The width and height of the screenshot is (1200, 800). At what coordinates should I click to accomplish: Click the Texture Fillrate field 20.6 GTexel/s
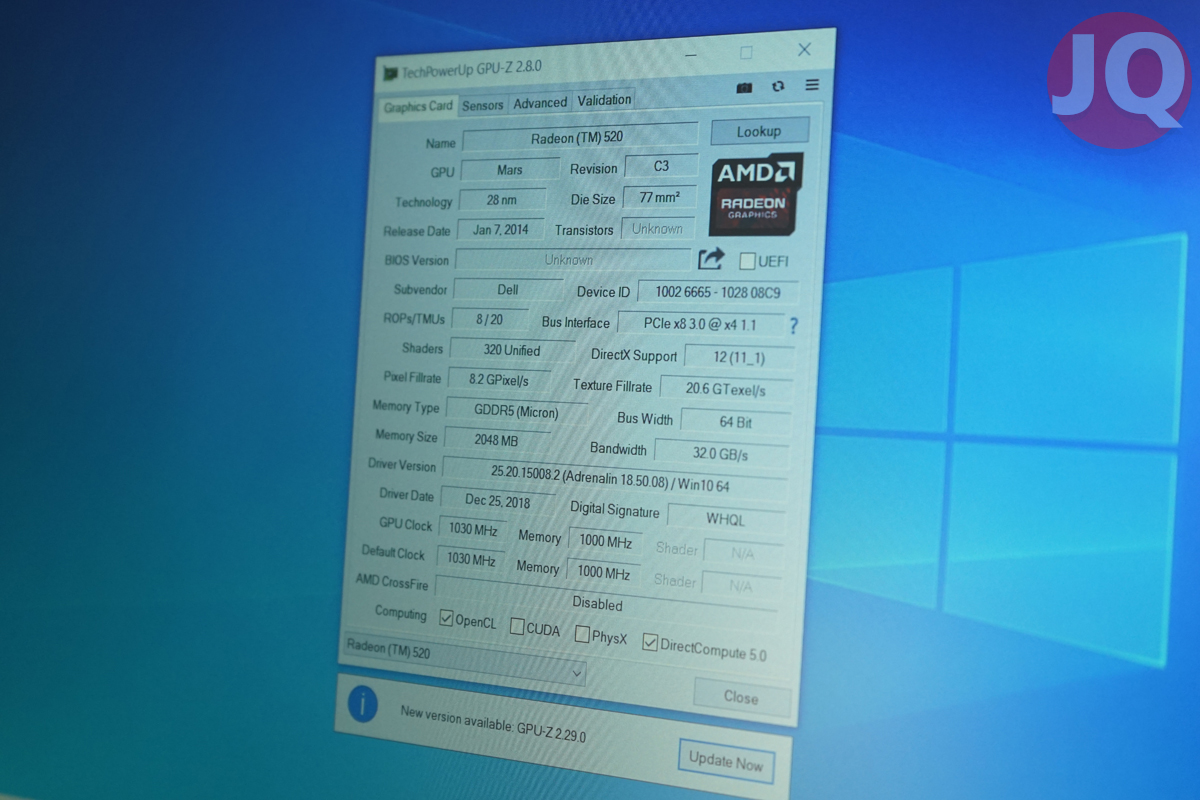coord(726,389)
